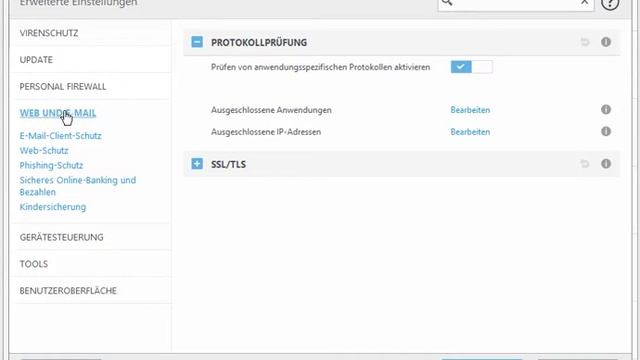The image size is (640, 360).
Task: Open the TOOLS category
Action: [34, 264]
